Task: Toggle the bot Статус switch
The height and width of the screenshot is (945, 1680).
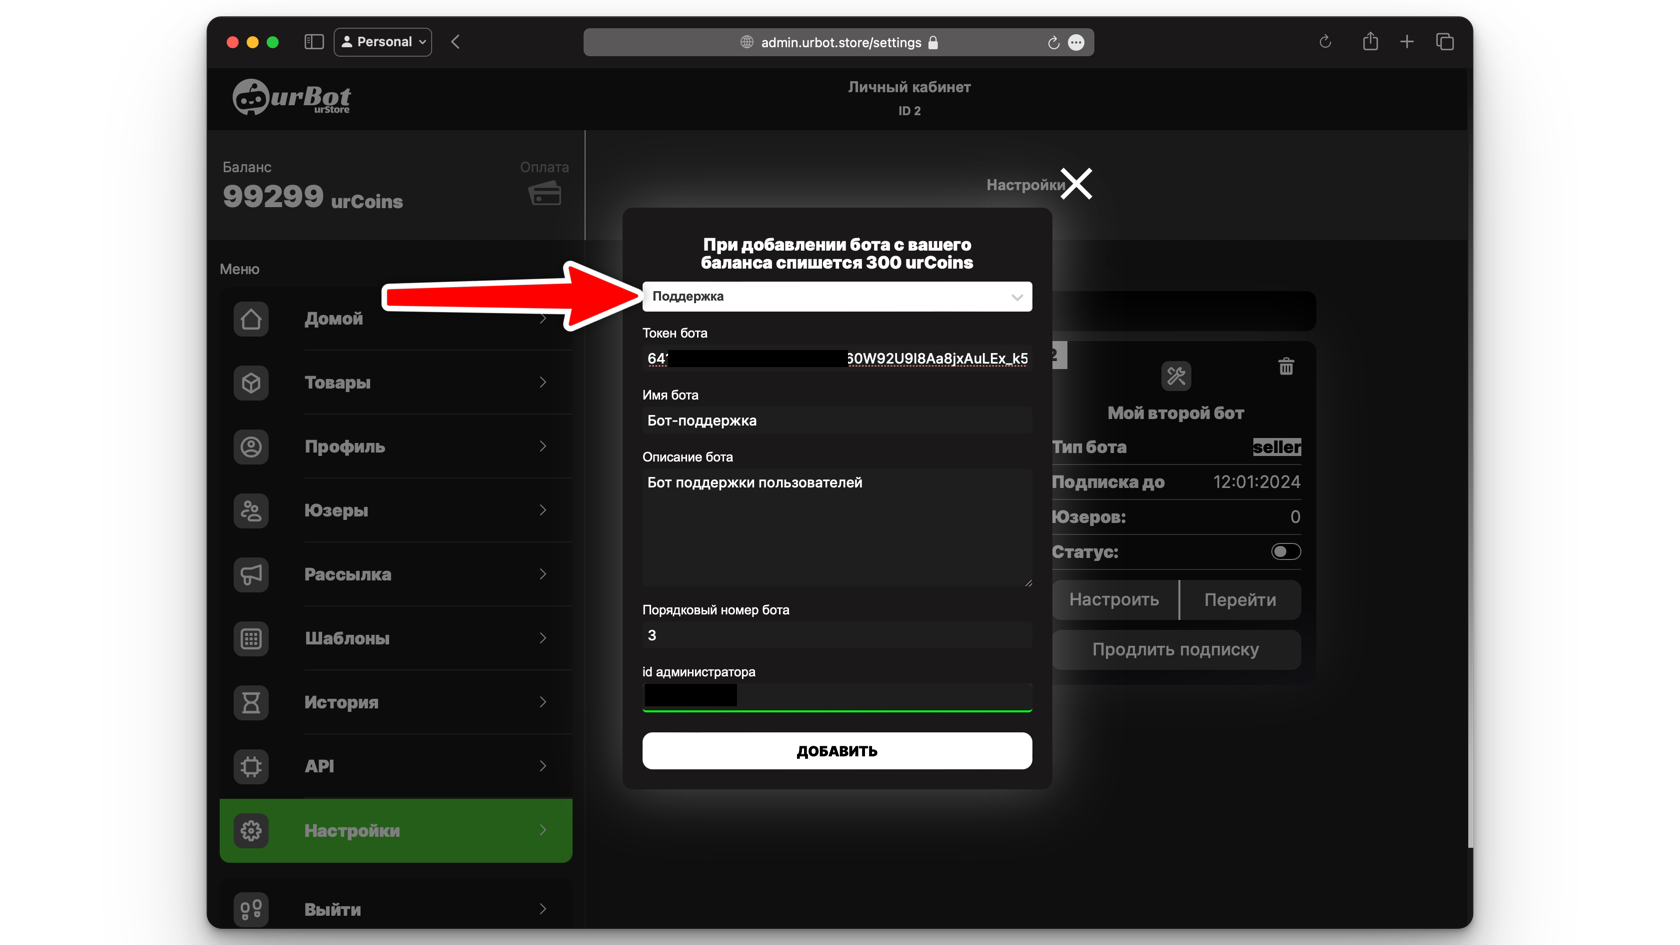Action: point(1285,552)
